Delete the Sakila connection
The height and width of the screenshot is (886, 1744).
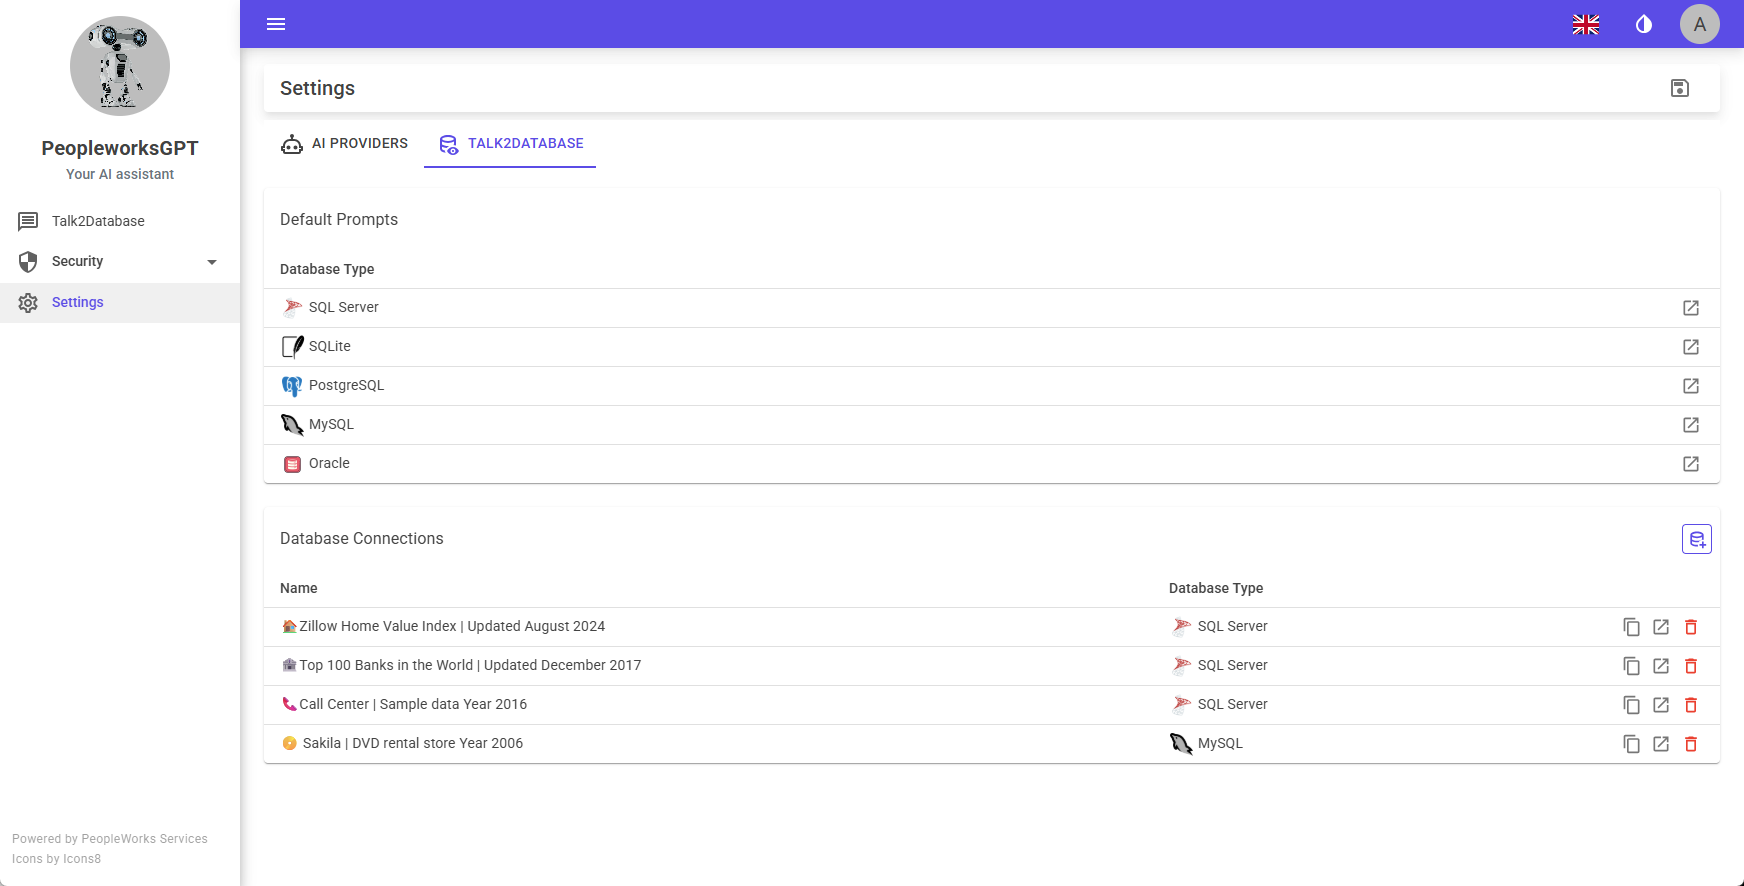[1691, 744]
